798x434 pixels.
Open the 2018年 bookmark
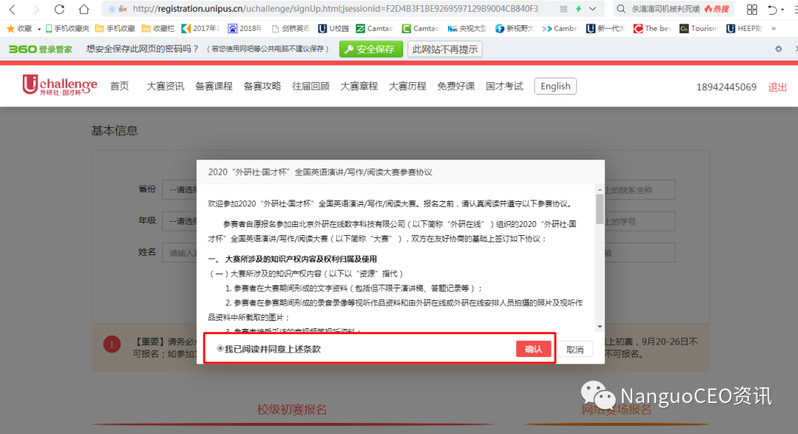[245, 28]
